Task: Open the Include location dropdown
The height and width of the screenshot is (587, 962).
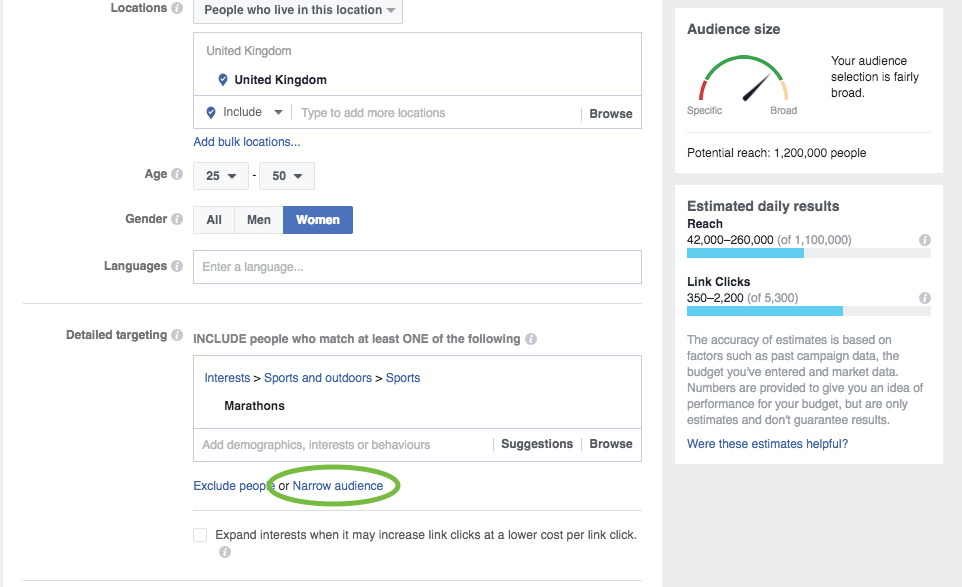Action: point(244,112)
